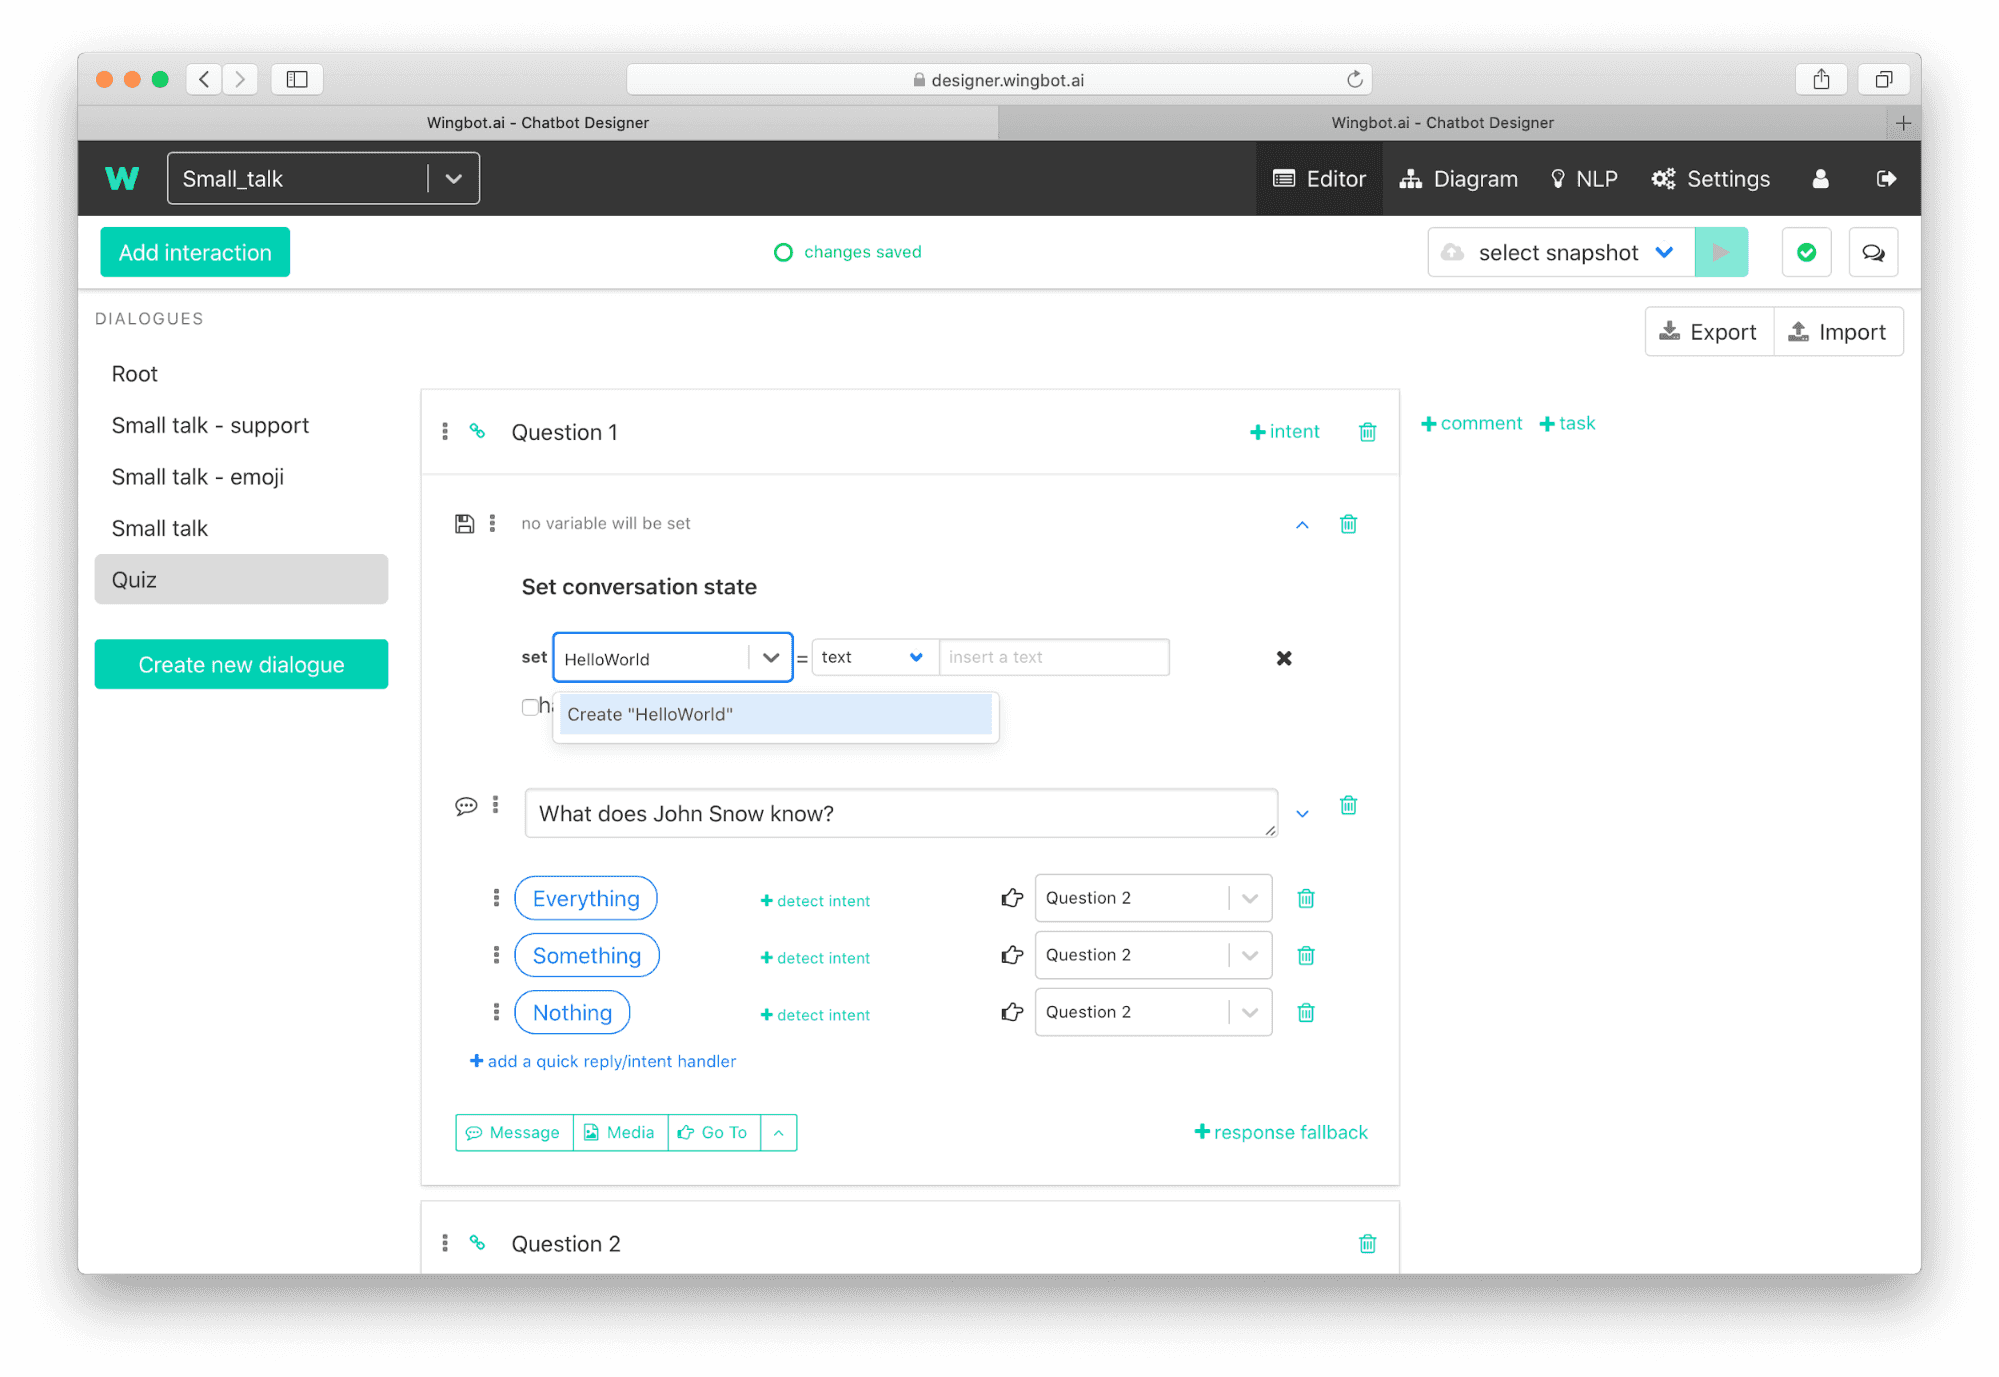This screenshot has width=1999, height=1377.
Task: Click the save variable floppy icon
Action: tap(464, 524)
